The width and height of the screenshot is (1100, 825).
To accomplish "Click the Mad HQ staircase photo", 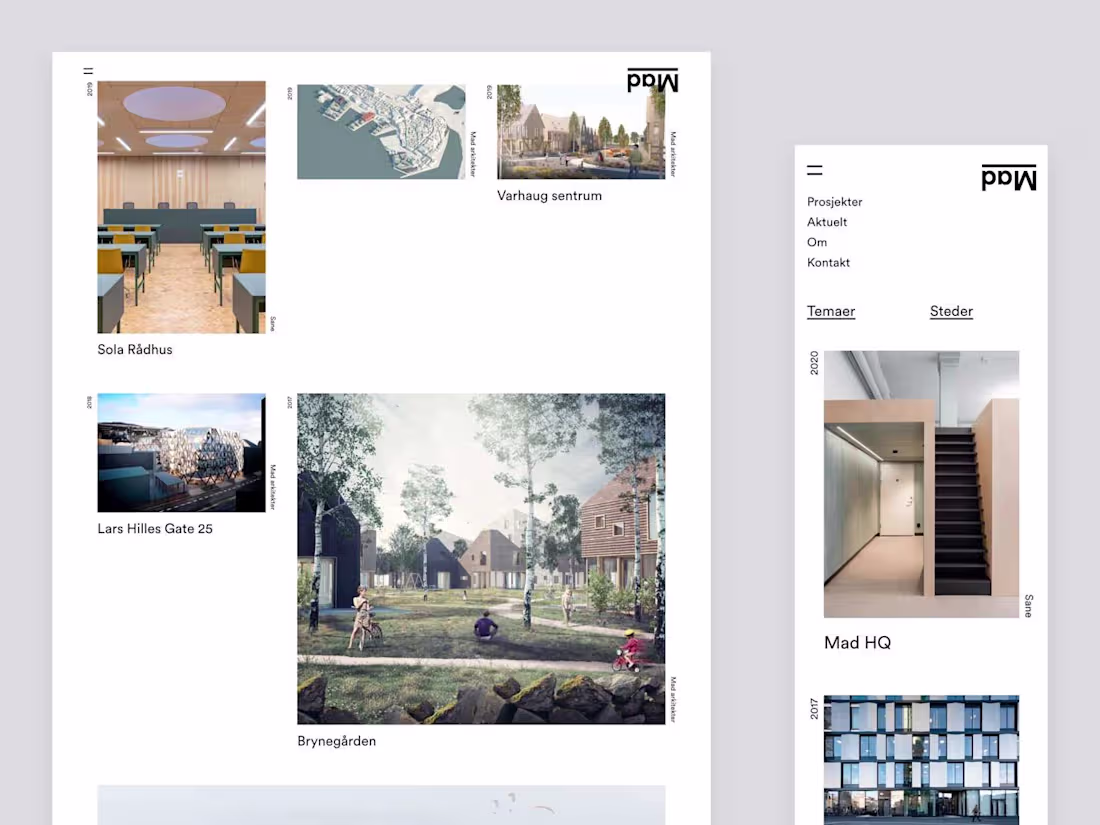I will (x=921, y=483).
